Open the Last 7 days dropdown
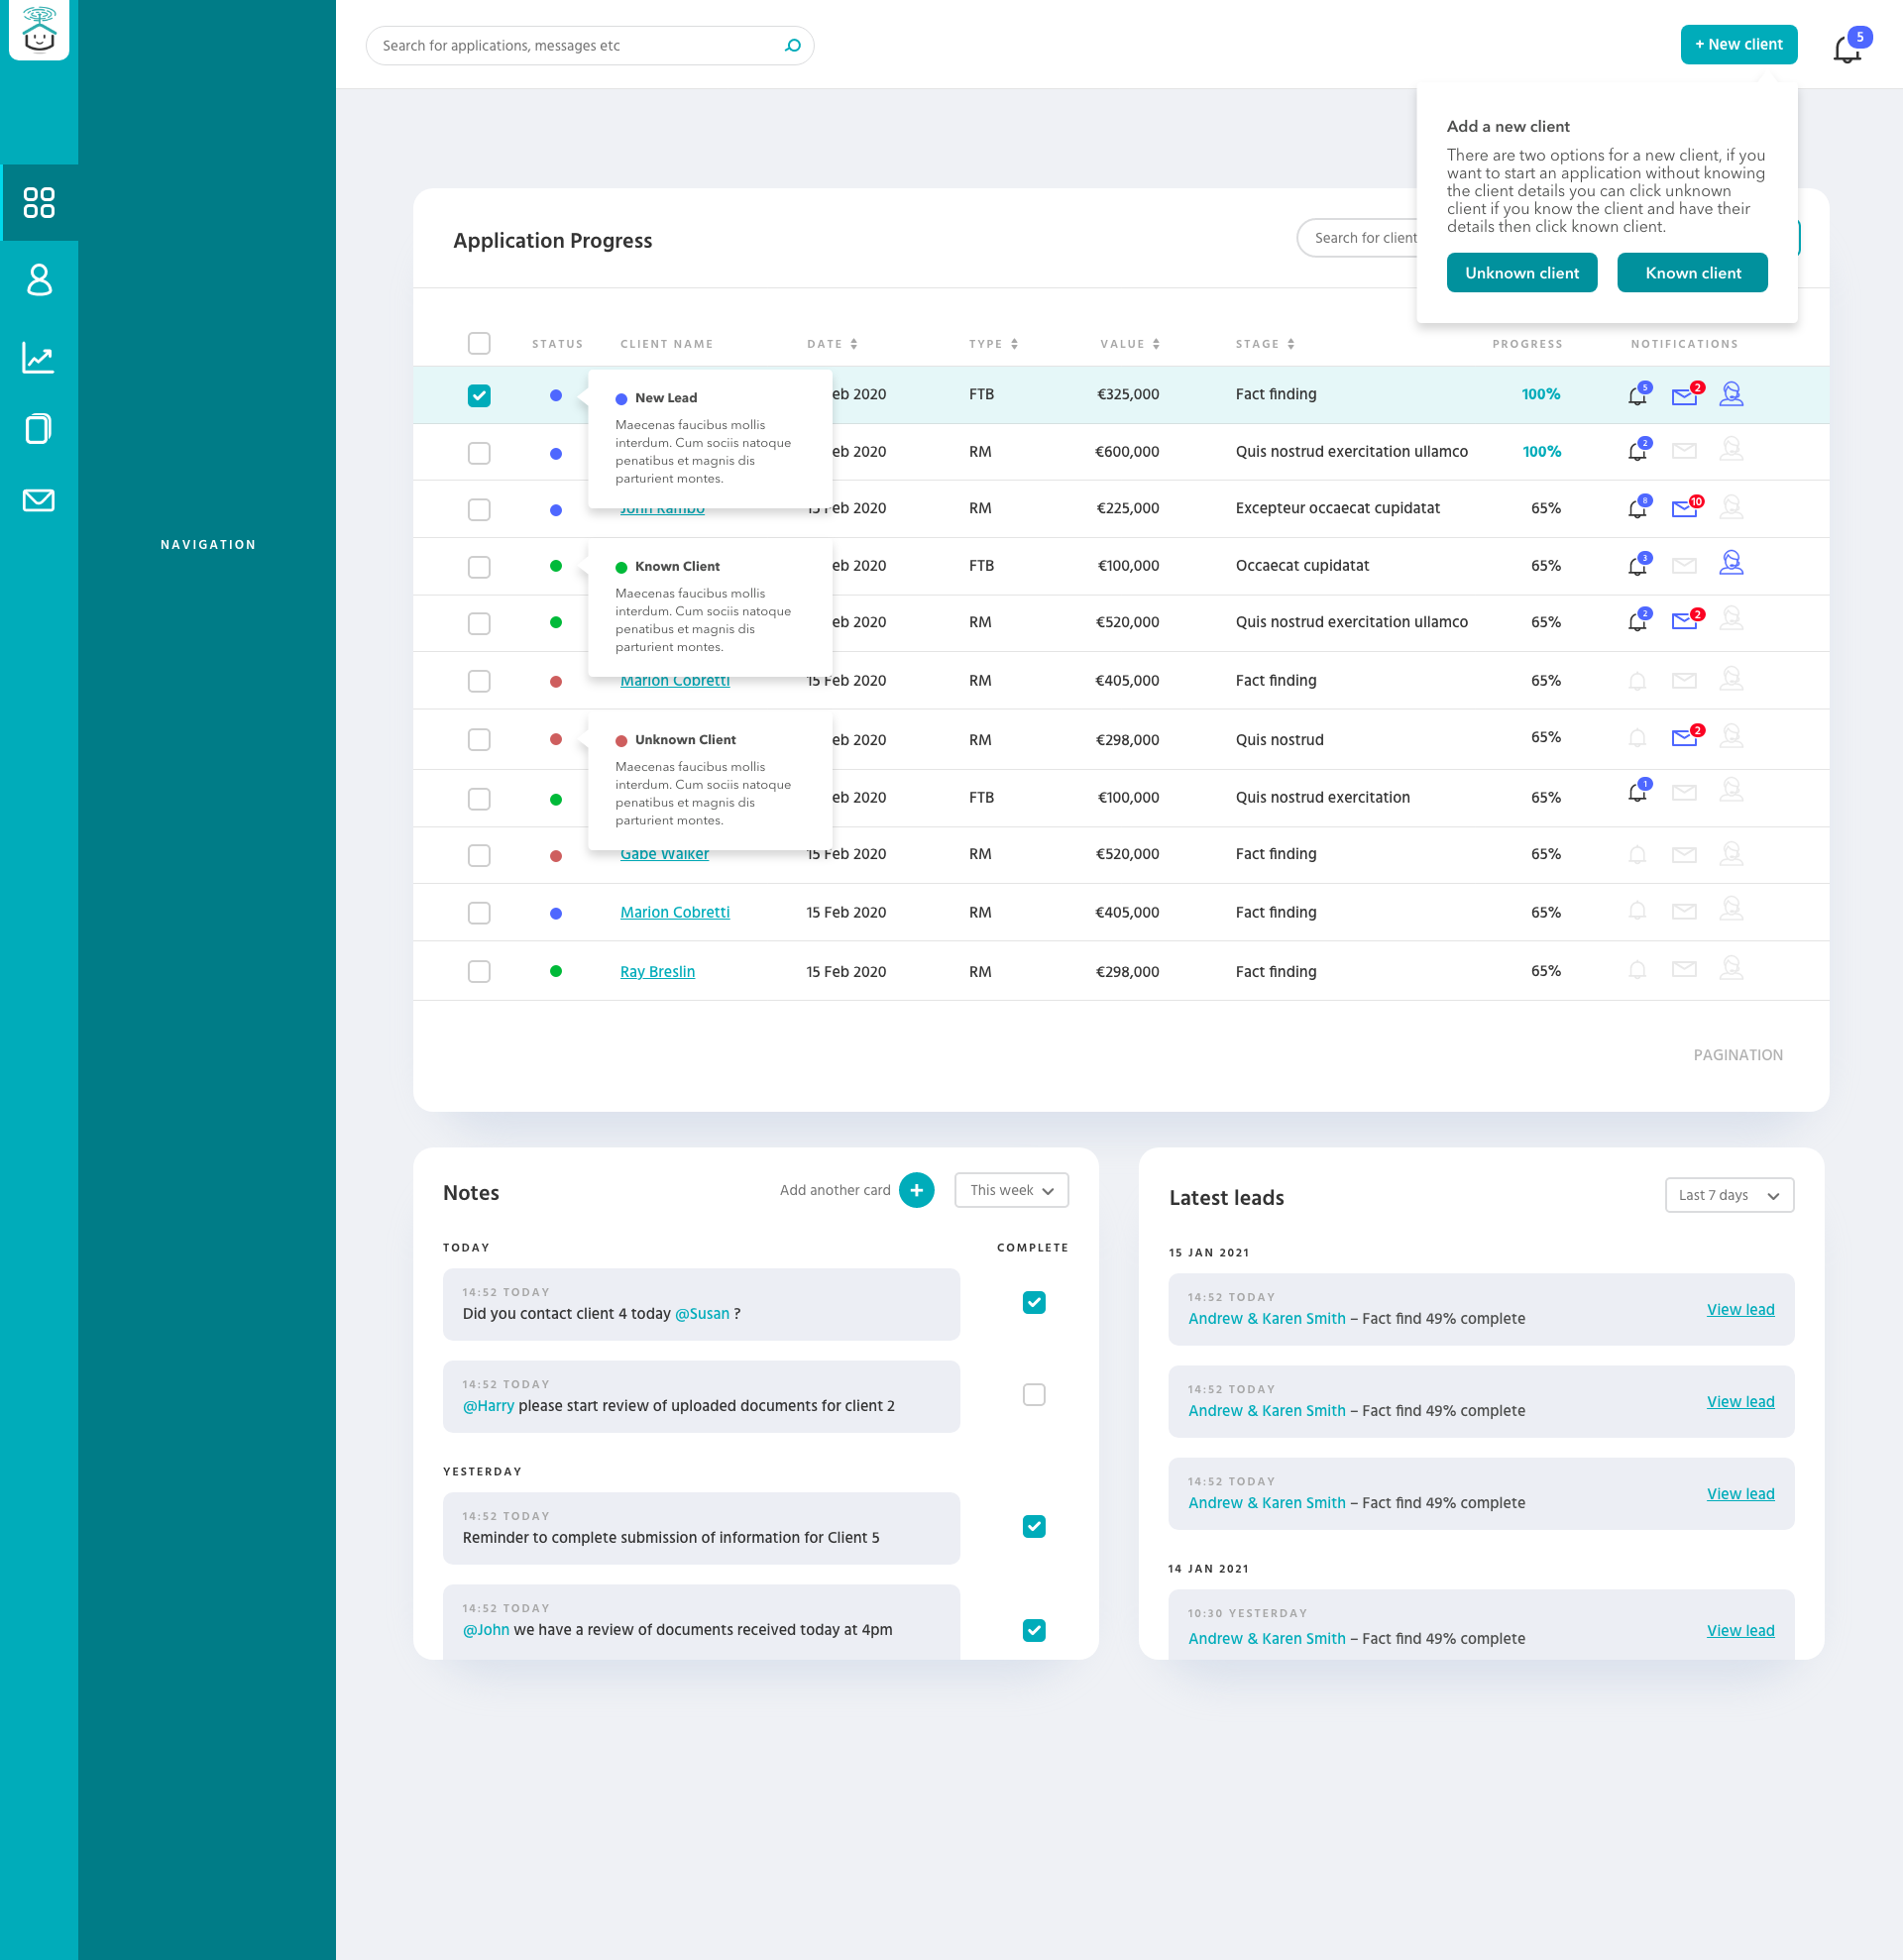Image resolution: width=1903 pixels, height=1960 pixels. (x=1728, y=1195)
